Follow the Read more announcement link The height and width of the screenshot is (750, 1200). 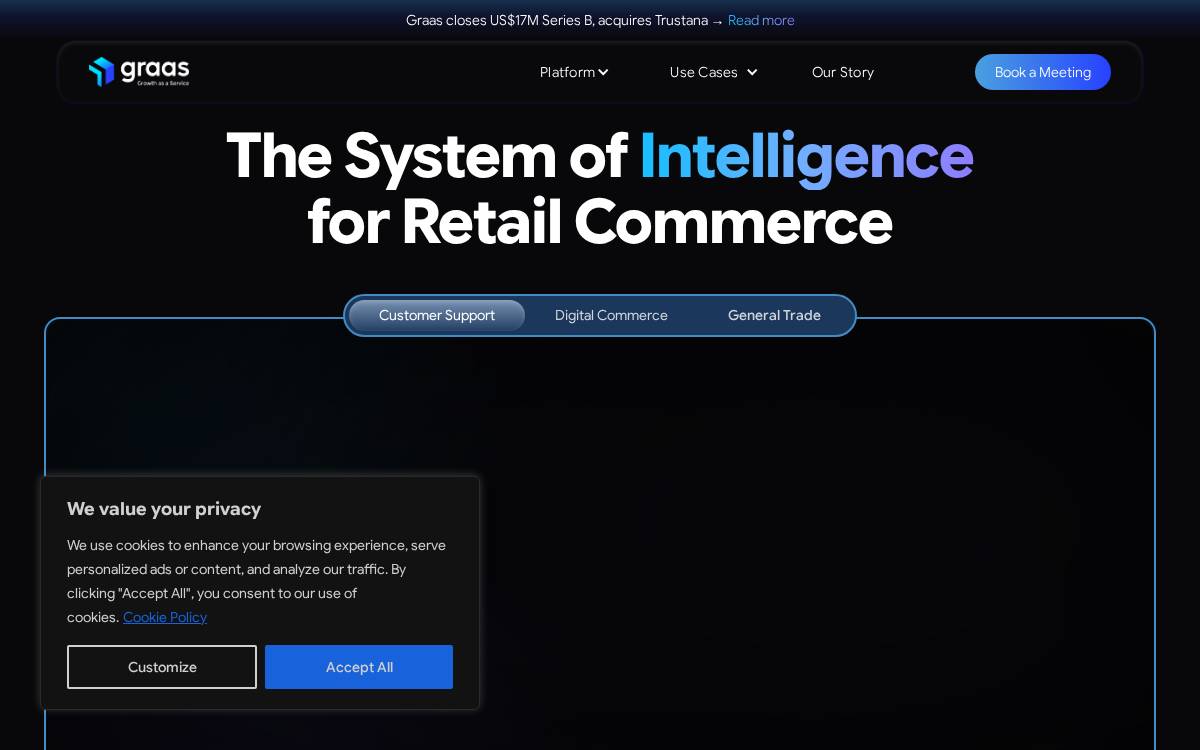[761, 20]
